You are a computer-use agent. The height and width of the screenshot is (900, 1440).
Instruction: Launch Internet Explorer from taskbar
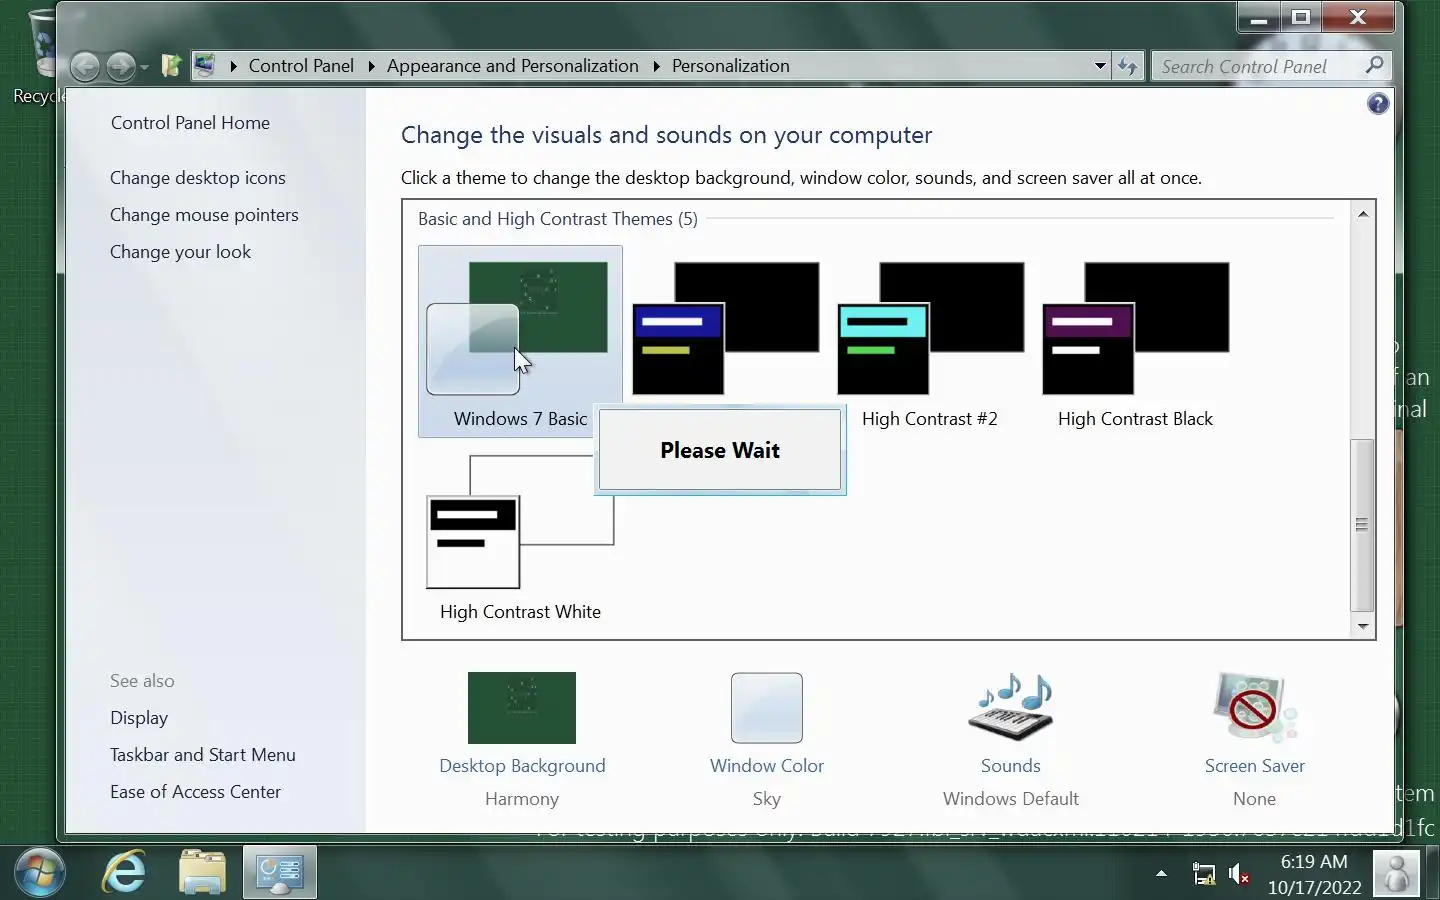(125, 873)
